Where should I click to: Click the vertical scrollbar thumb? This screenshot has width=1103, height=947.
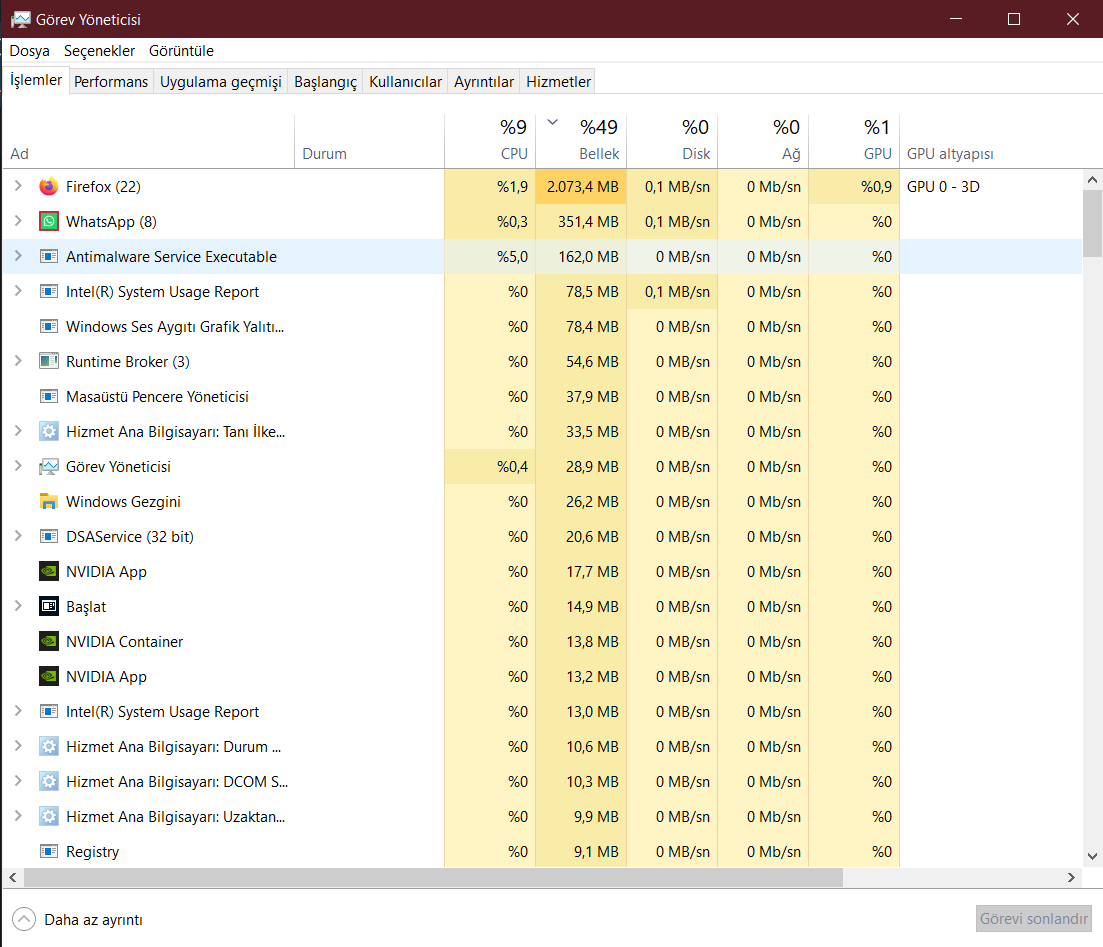pos(1092,224)
